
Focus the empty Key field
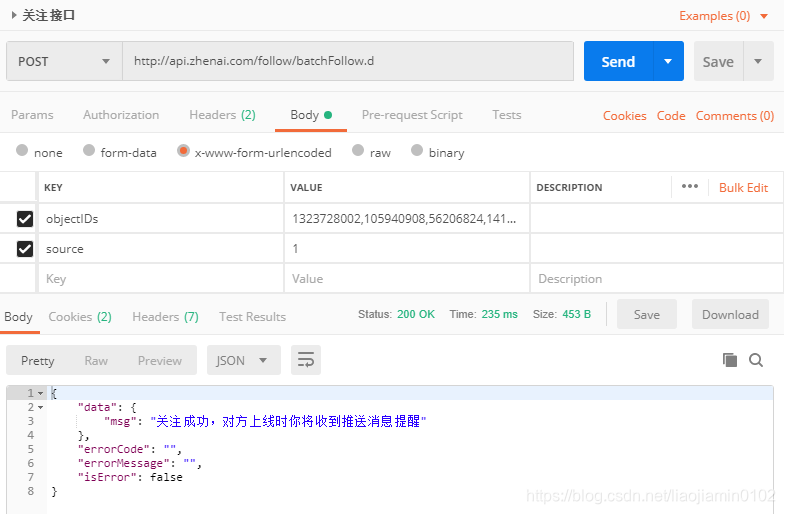(161, 279)
